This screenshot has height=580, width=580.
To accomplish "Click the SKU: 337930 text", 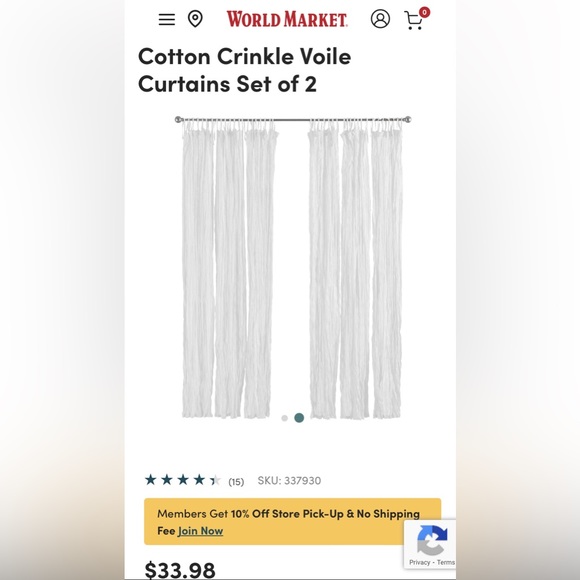I will (x=289, y=480).
